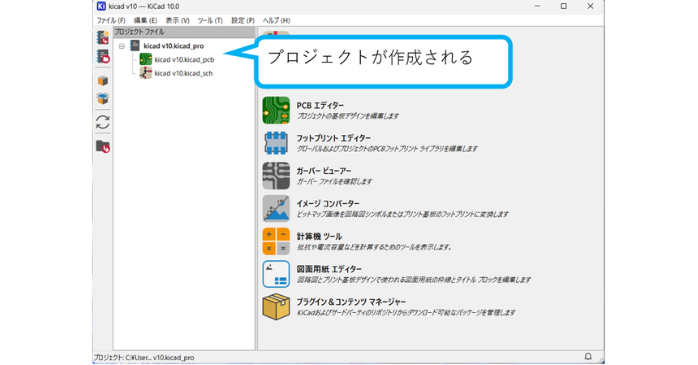Select kicad v10.kicad_pro in project tree
This screenshot has width=698, height=365.
(x=174, y=46)
